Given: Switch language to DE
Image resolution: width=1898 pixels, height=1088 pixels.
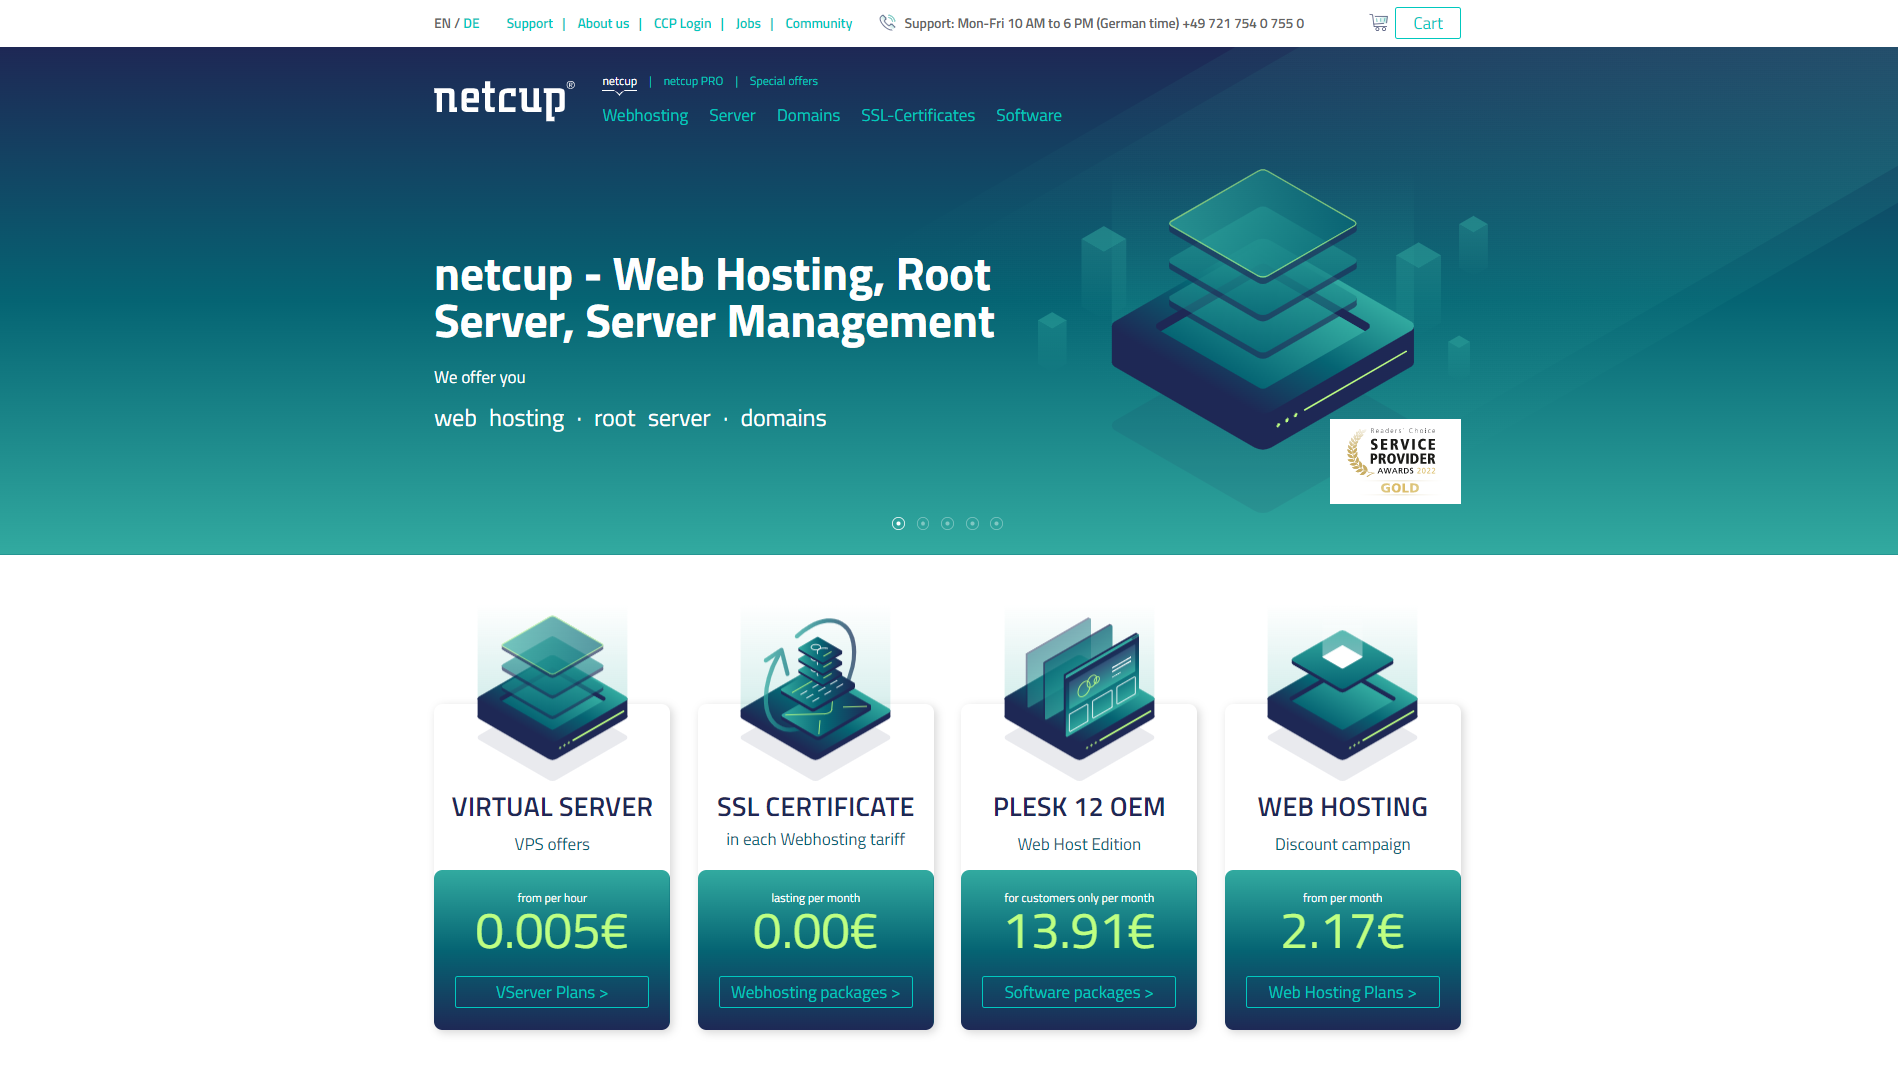Looking at the screenshot, I should [471, 23].
